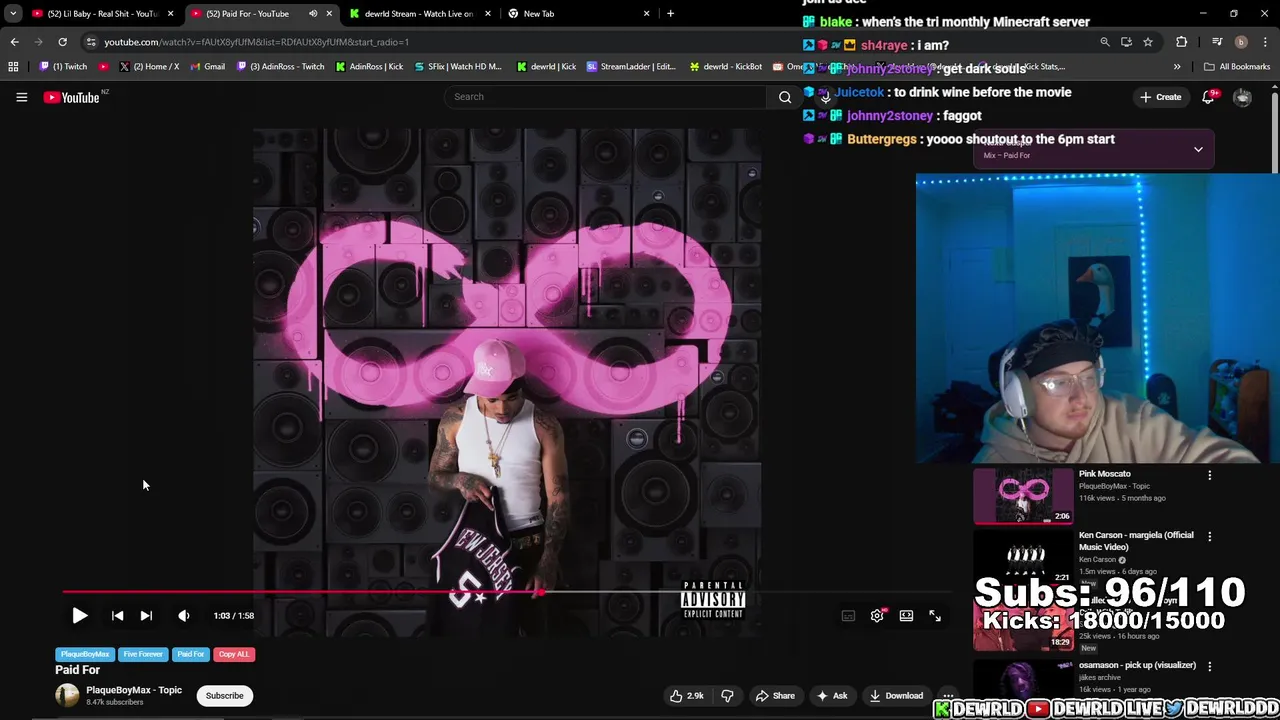Viewport: 1280px width, 720px height.
Task: Download the Paid For video
Action: pyautogui.click(x=896, y=696)
